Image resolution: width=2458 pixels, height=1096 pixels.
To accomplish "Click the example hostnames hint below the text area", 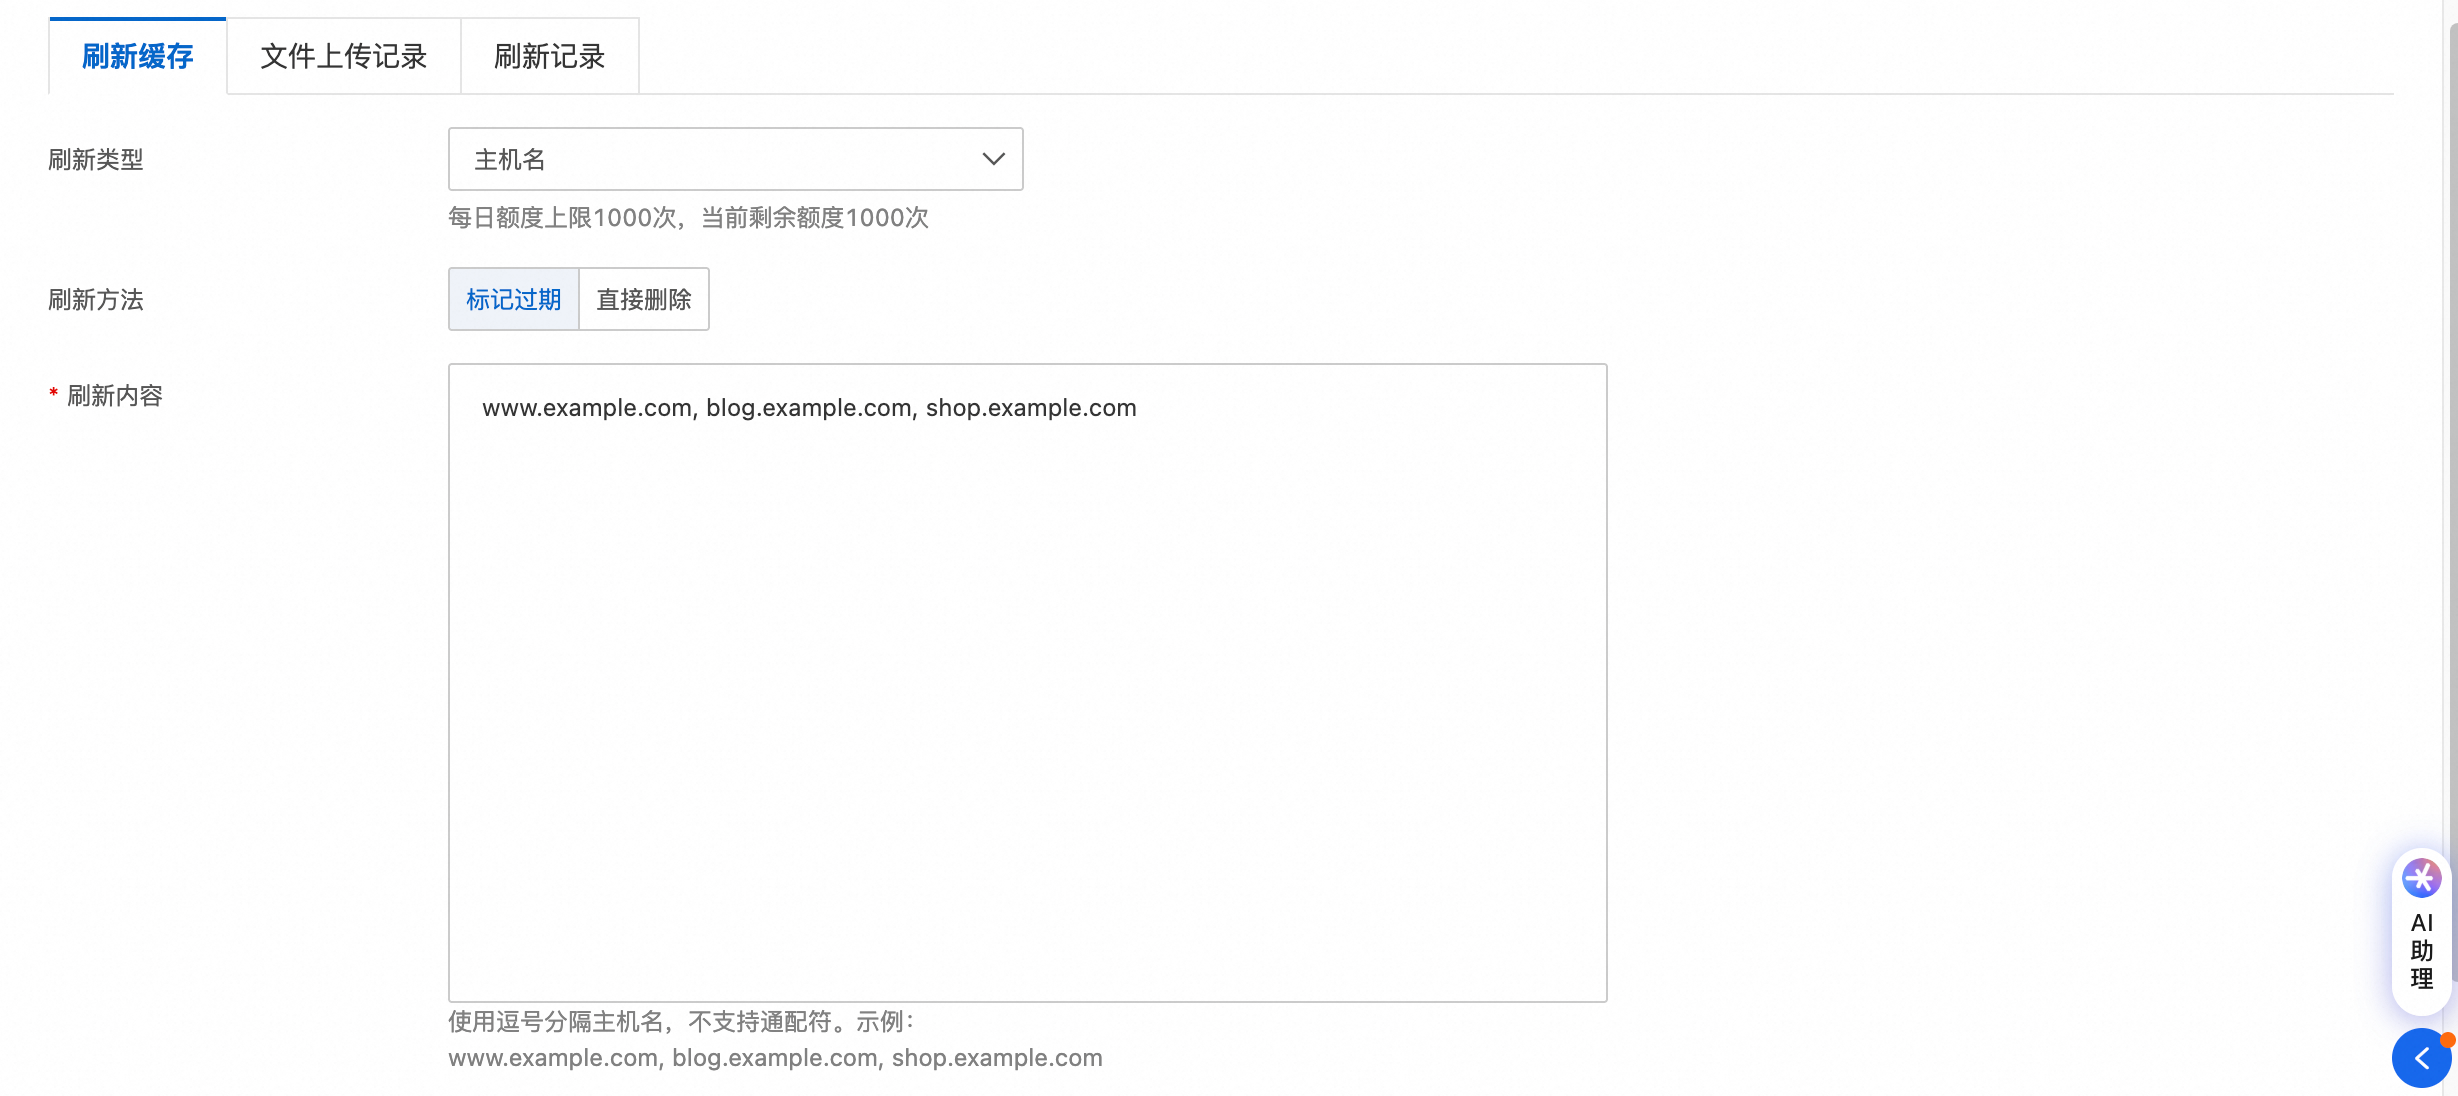I will click(x=775, y=1058).
